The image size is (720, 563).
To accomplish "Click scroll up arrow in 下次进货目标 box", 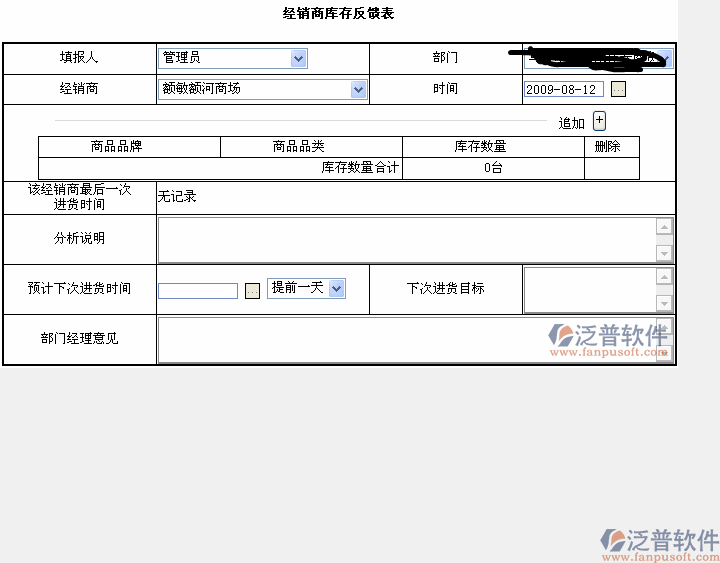I will [x=664, y=277].
